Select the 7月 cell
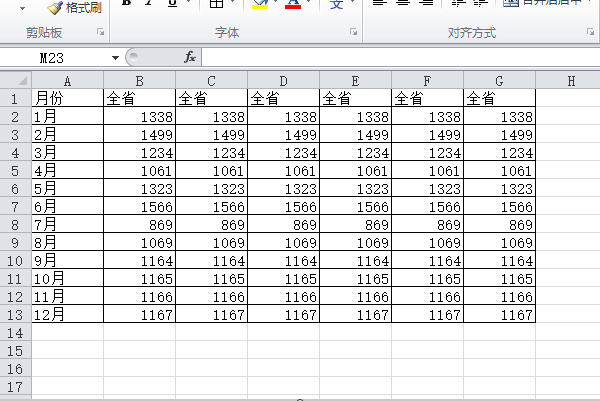This screenshot has width=600, height=401. pyautogui.click(x=67, y=224)
